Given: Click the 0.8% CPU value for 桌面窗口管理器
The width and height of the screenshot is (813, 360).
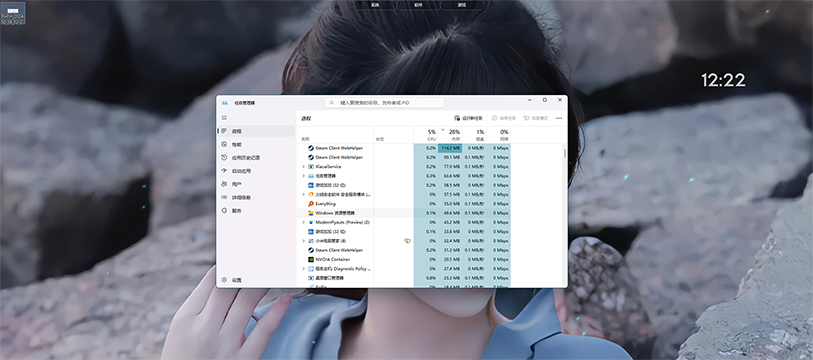Looking at the screenshot, I should point(431,278).
